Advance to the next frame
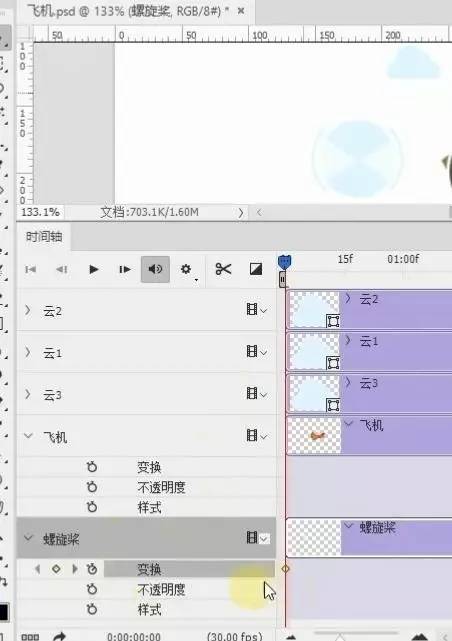The height and width of the screenshot is (641, 452). pyautogui.click(x=125, y=269)
